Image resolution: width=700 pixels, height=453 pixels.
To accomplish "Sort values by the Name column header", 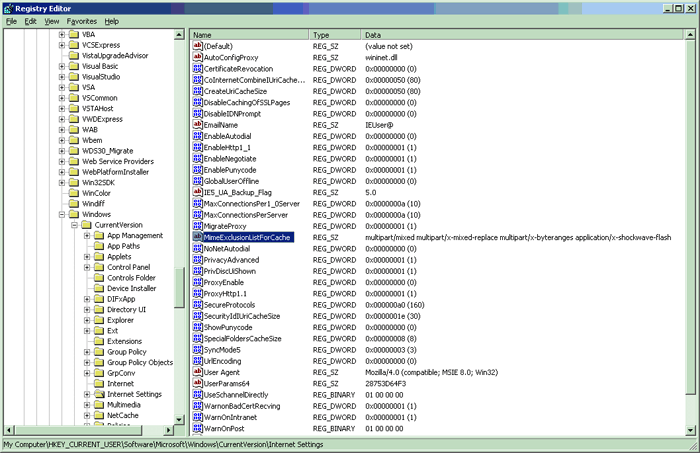I will [x=249, y=35].
